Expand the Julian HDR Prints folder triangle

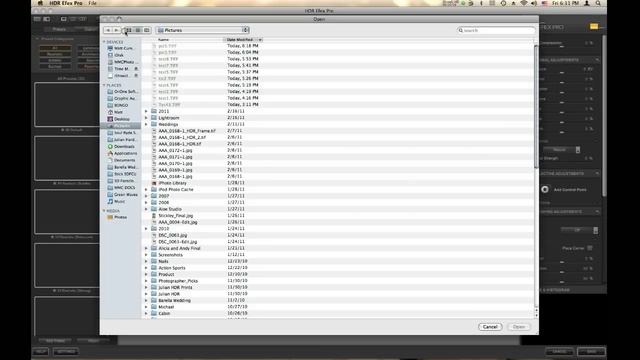(146, 287)
